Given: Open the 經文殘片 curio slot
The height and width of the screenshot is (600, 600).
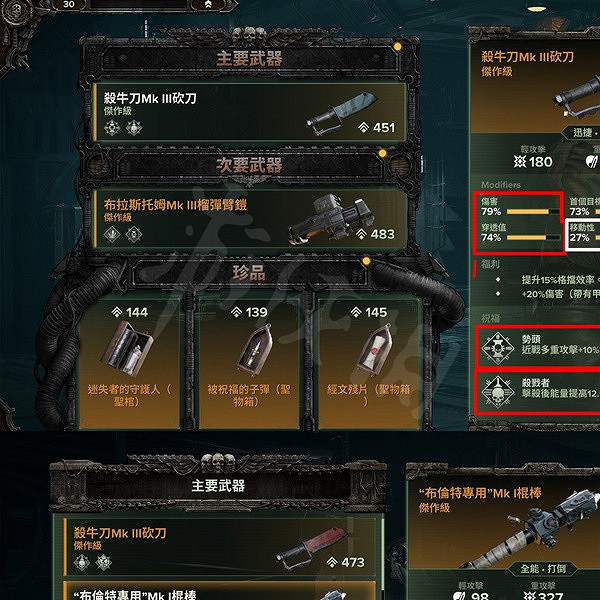Looking at the screenshot, I should click(368, 364).
